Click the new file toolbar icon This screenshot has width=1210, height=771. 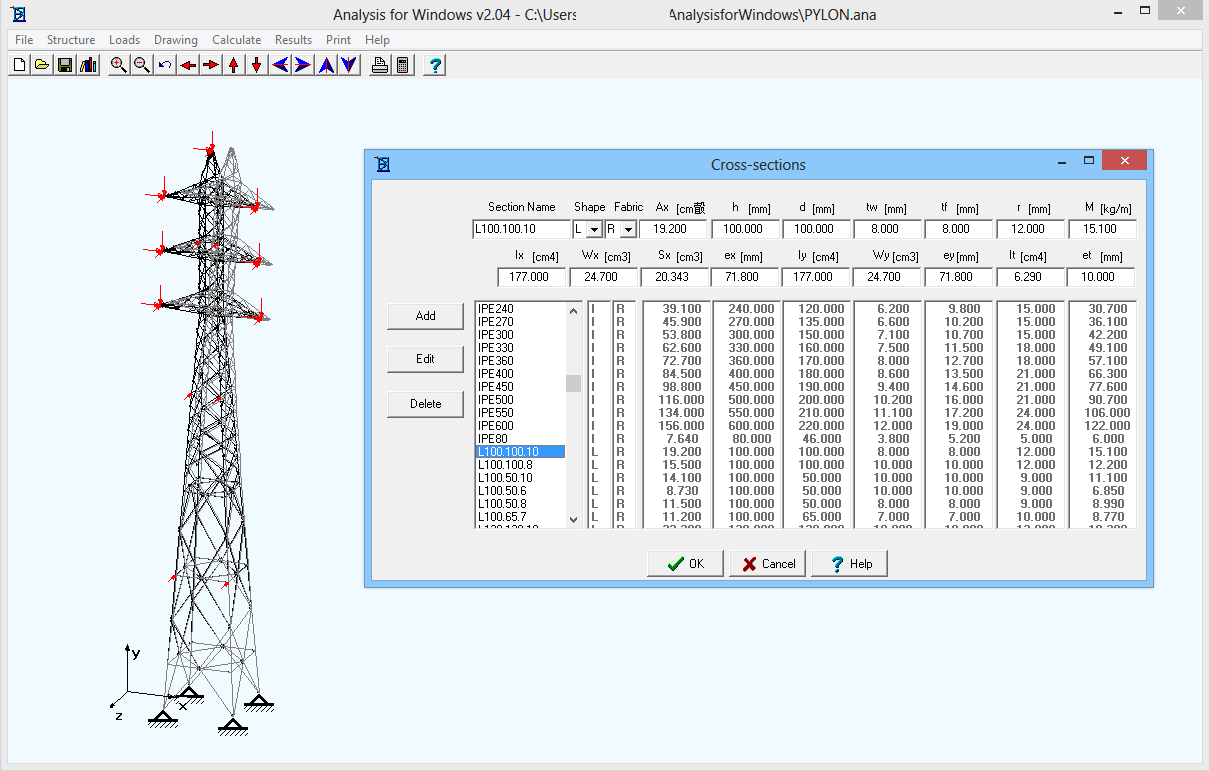[x=19, y=65]
